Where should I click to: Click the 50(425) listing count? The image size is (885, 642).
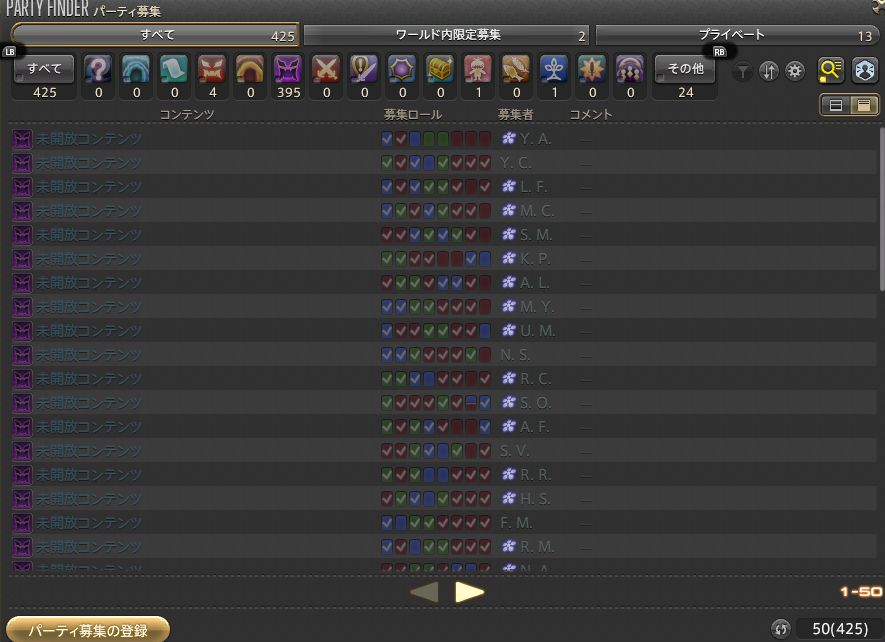[x=839, y=628]
